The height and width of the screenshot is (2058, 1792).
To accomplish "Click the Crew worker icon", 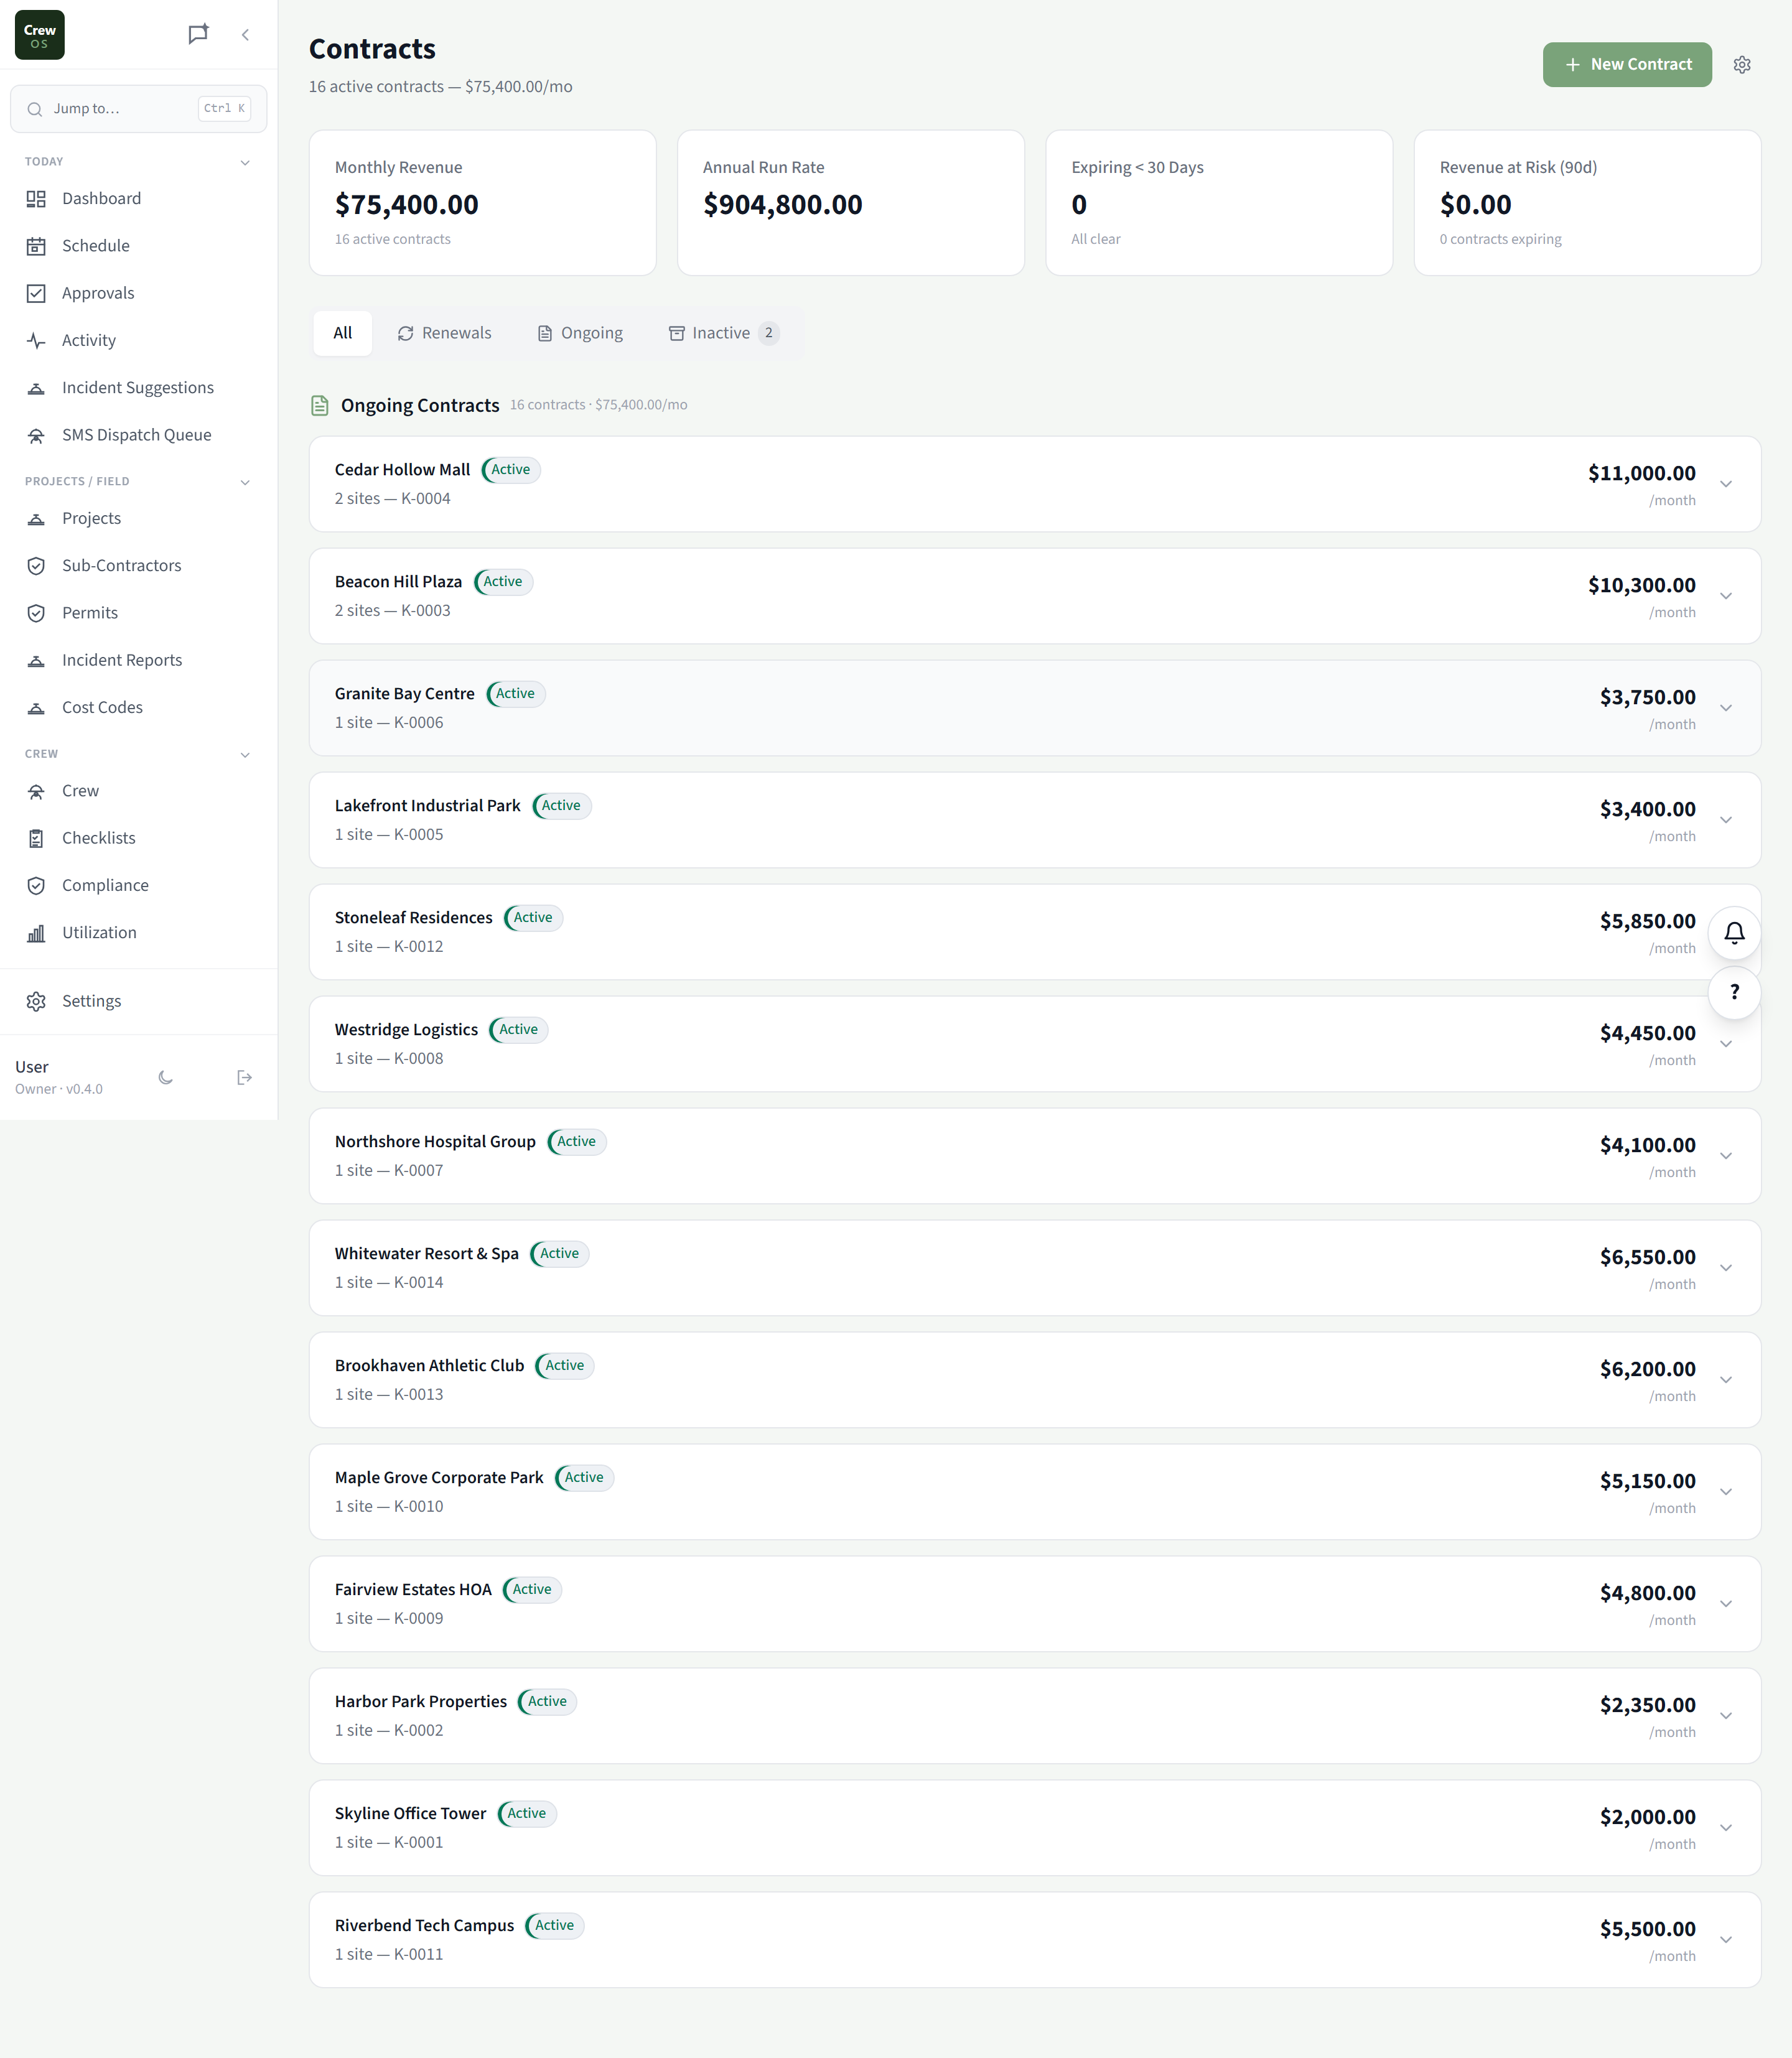I will tap(36, 791).
